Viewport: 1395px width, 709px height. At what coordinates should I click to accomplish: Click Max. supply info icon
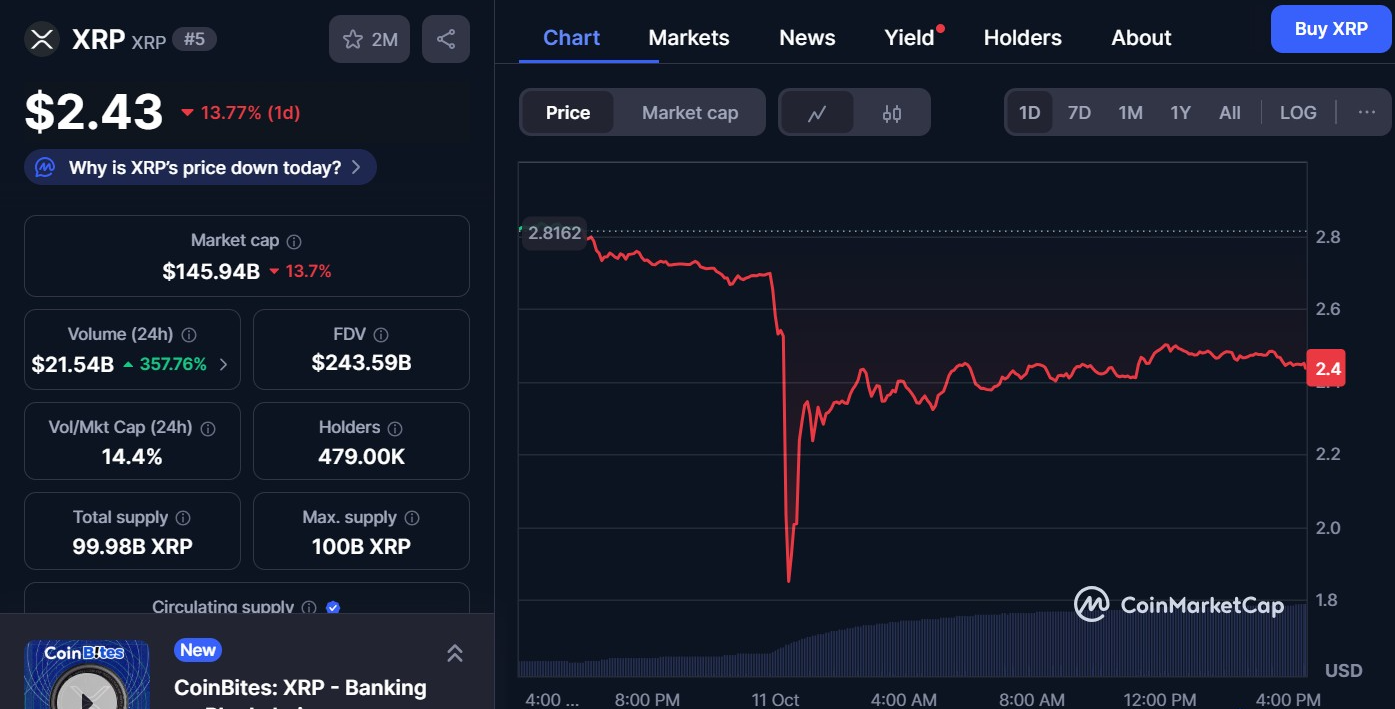tap(412, 518)
